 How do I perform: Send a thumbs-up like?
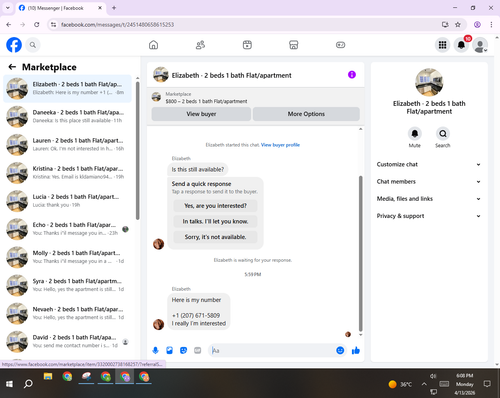pos(356,350)
